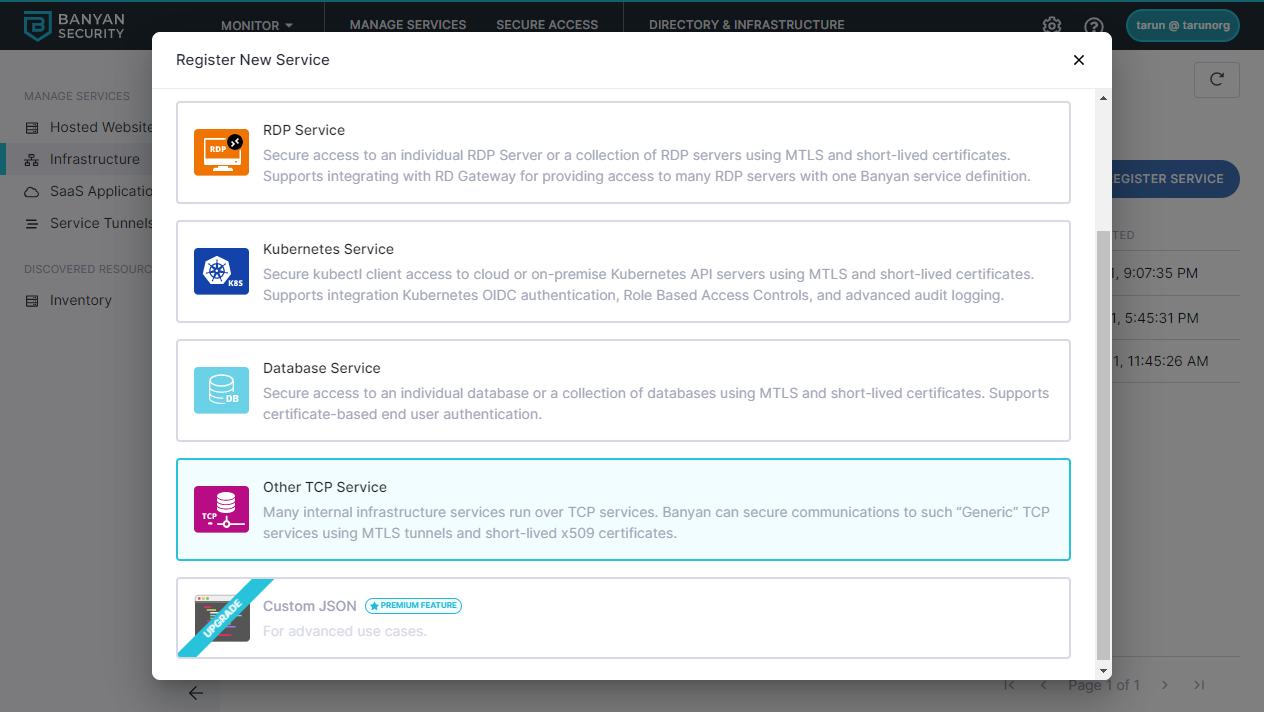Click the Premium Feature badge
The height and width of the screenshot is (712, 1264).
click(413, 606)
